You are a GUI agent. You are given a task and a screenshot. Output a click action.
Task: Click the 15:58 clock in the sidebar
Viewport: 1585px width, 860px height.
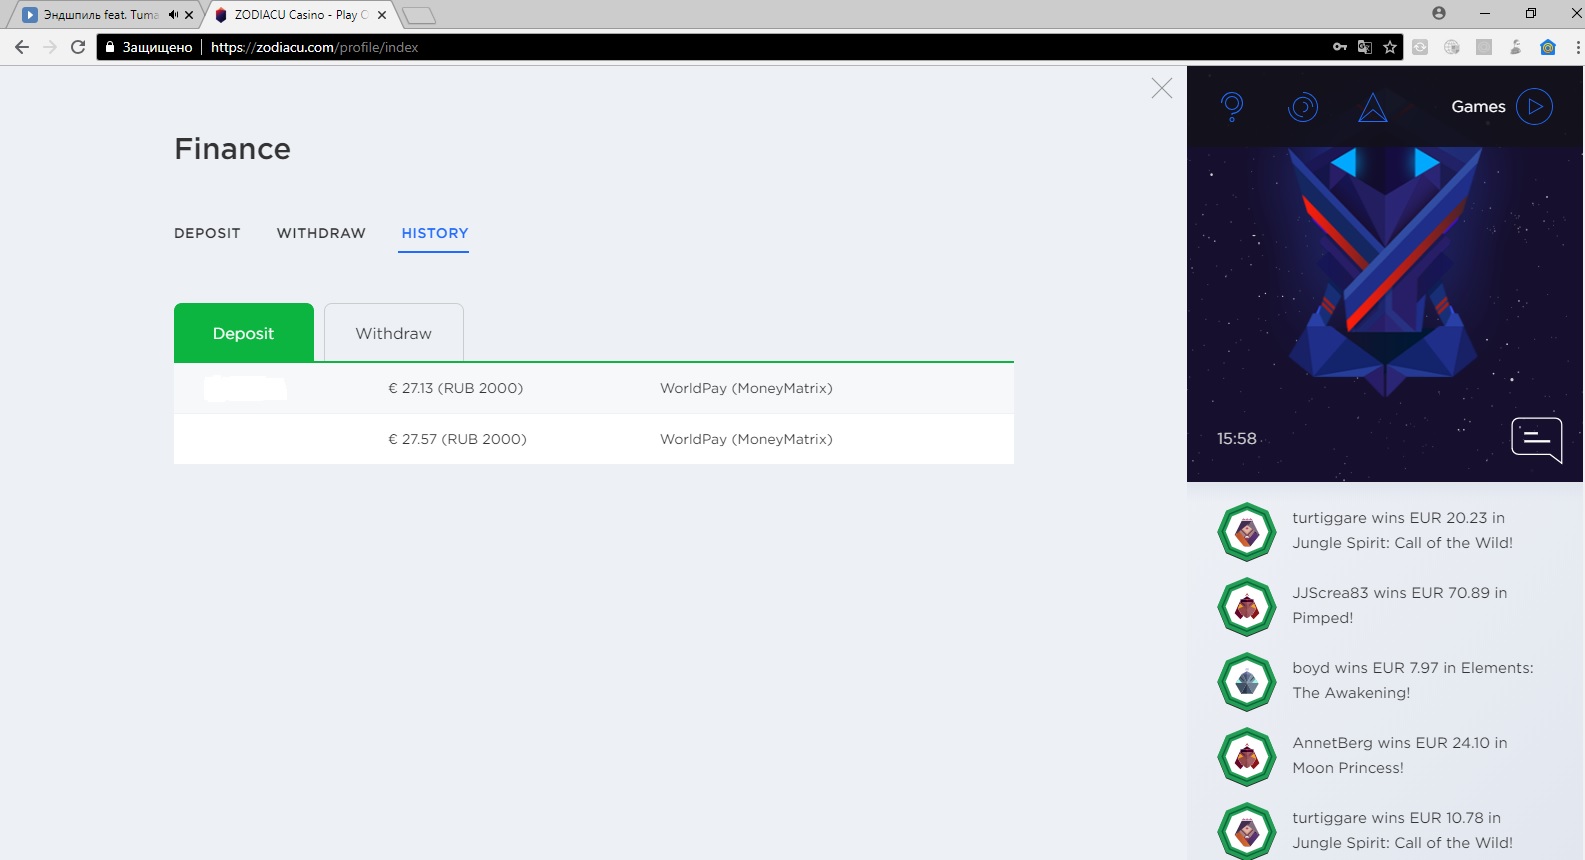(1236, 439)
